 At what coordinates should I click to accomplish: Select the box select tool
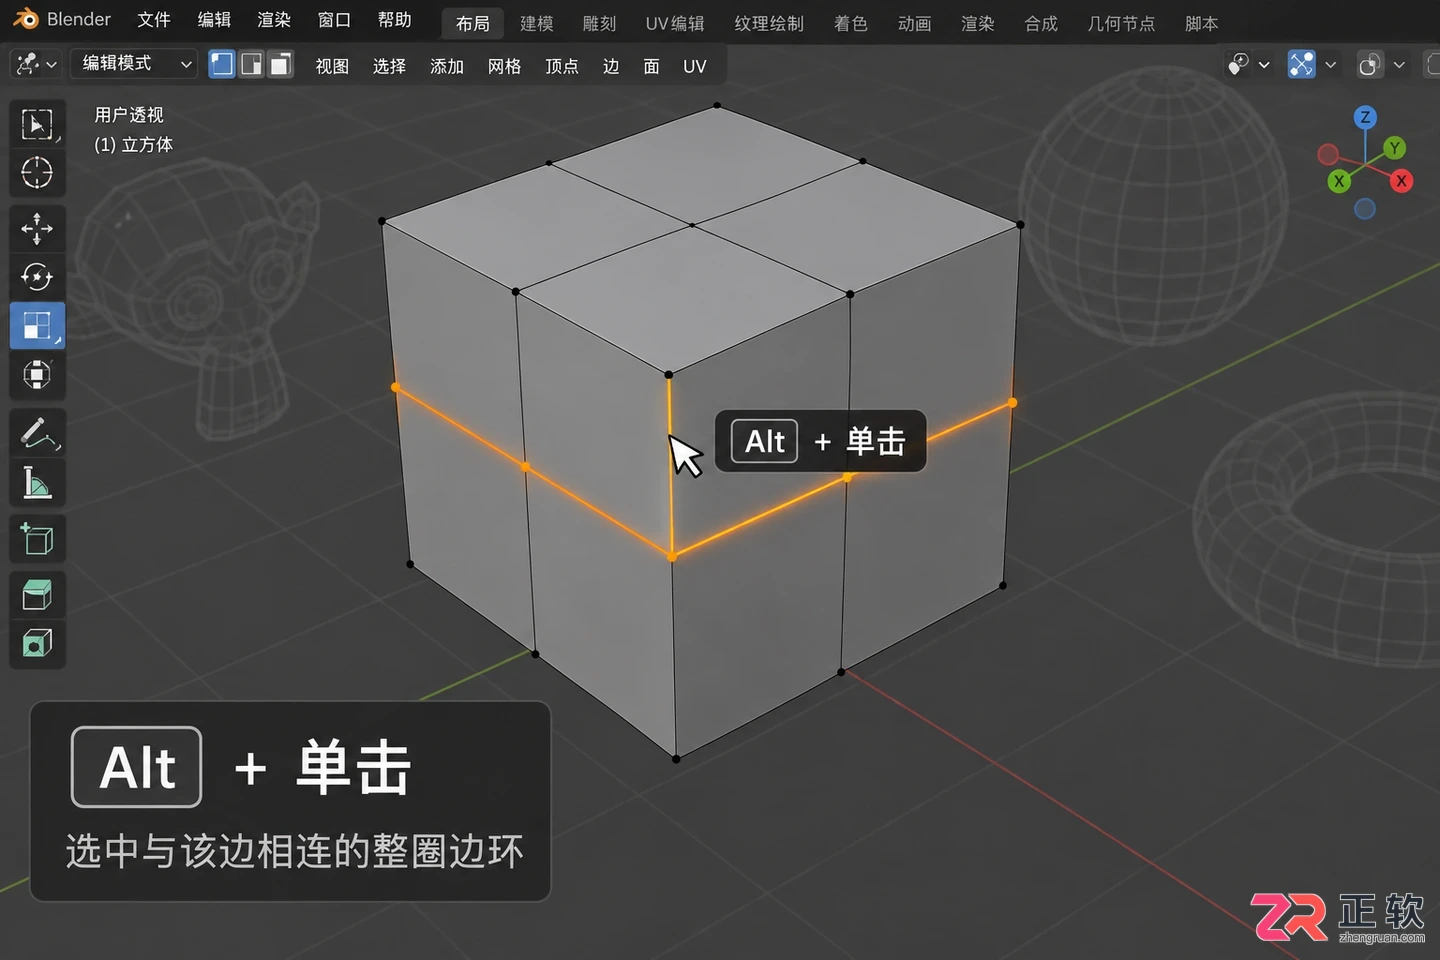(x=37, y=125)
